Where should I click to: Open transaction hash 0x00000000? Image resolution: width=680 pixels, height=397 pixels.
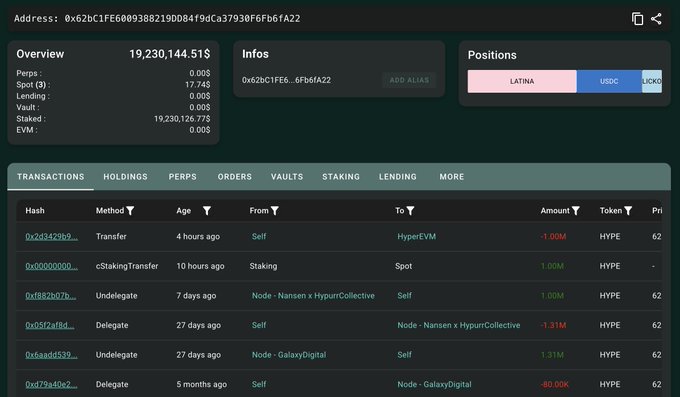[52, 266]
